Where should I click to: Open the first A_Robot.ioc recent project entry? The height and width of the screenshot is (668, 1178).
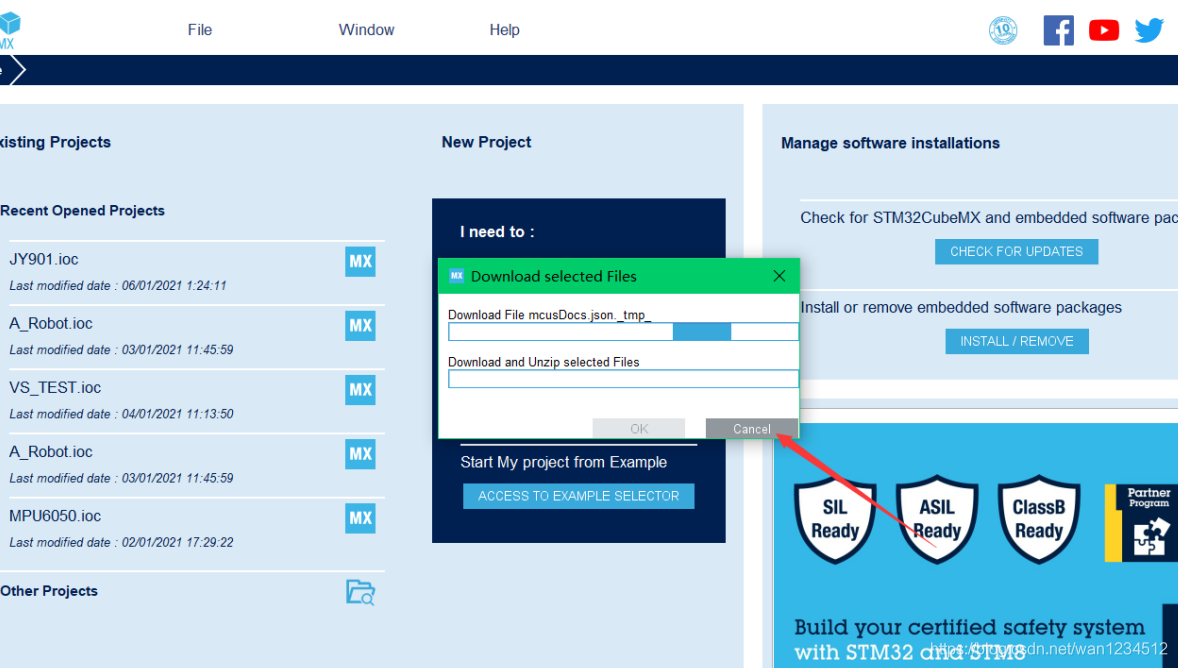point(51,324)
